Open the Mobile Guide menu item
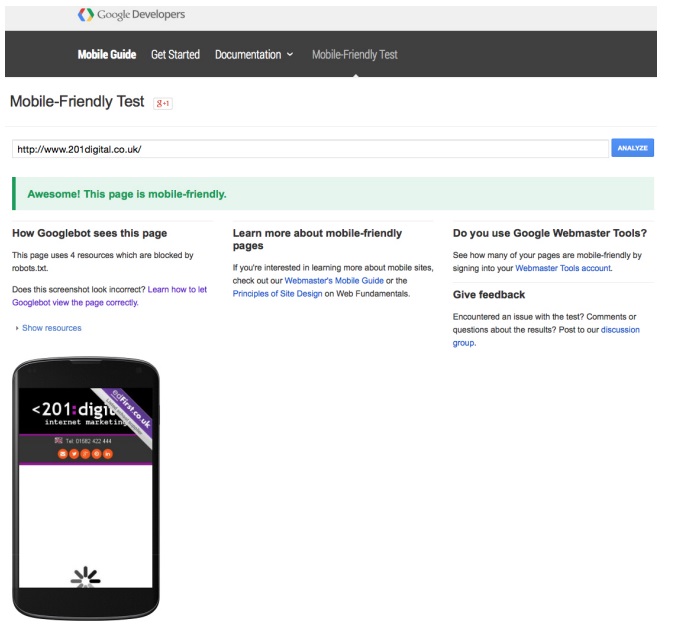The width and height of the screenshot is (683, 633). tap(107, 54)
